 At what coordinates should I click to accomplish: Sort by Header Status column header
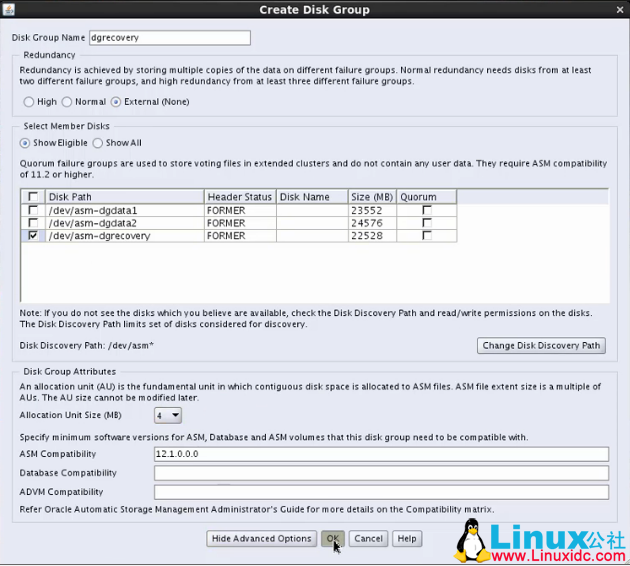point(240,197)
